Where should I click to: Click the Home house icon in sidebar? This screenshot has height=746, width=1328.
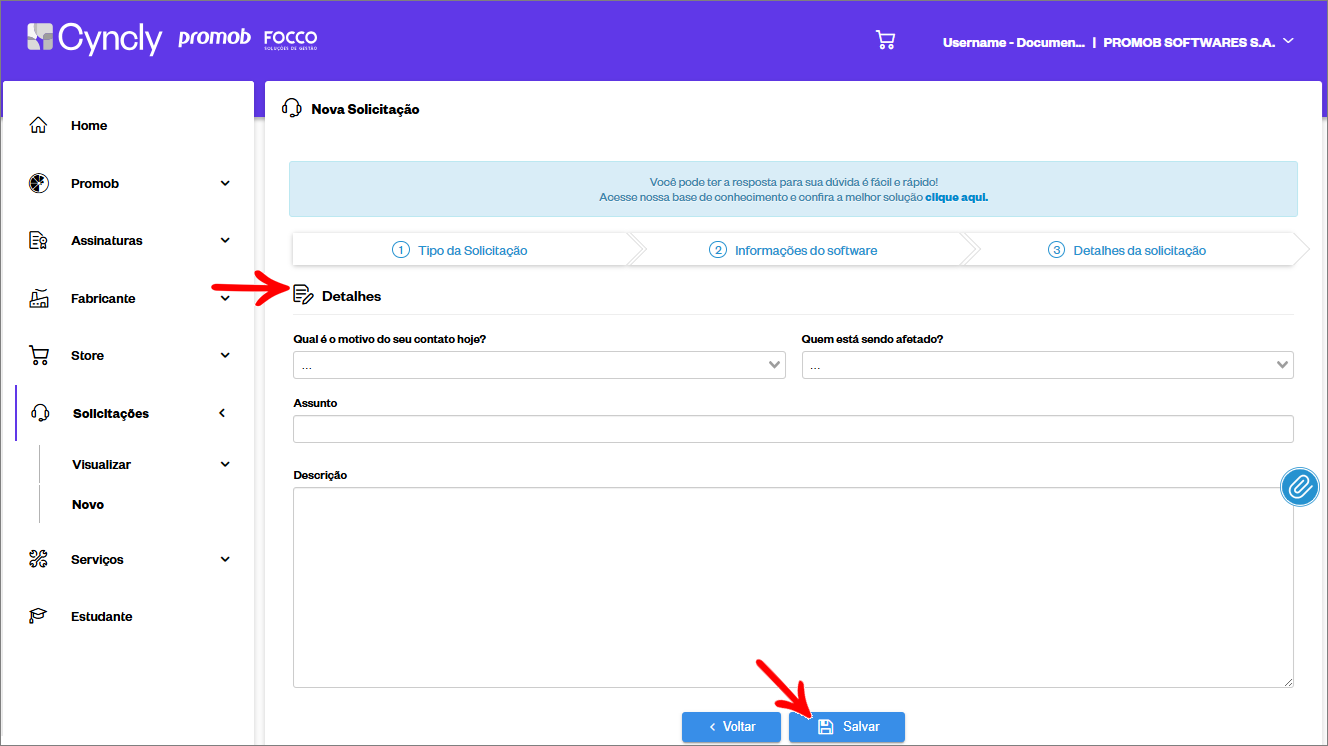click(38, 125)
